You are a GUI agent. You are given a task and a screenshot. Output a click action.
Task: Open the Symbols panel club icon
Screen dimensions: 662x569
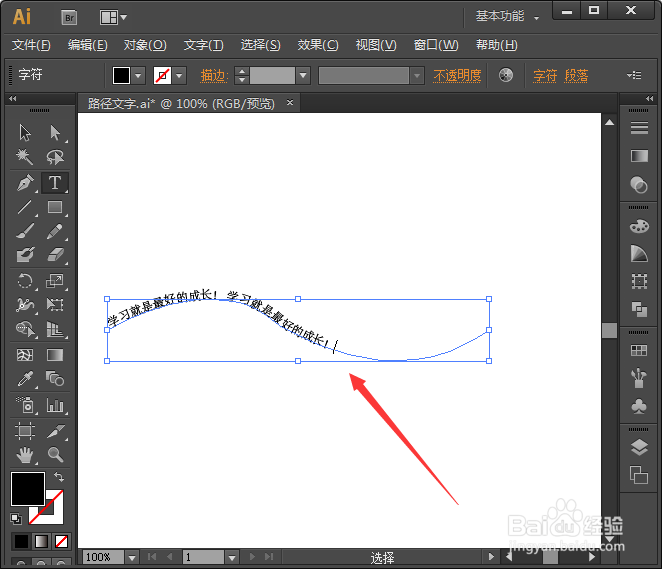pos(639,406)
